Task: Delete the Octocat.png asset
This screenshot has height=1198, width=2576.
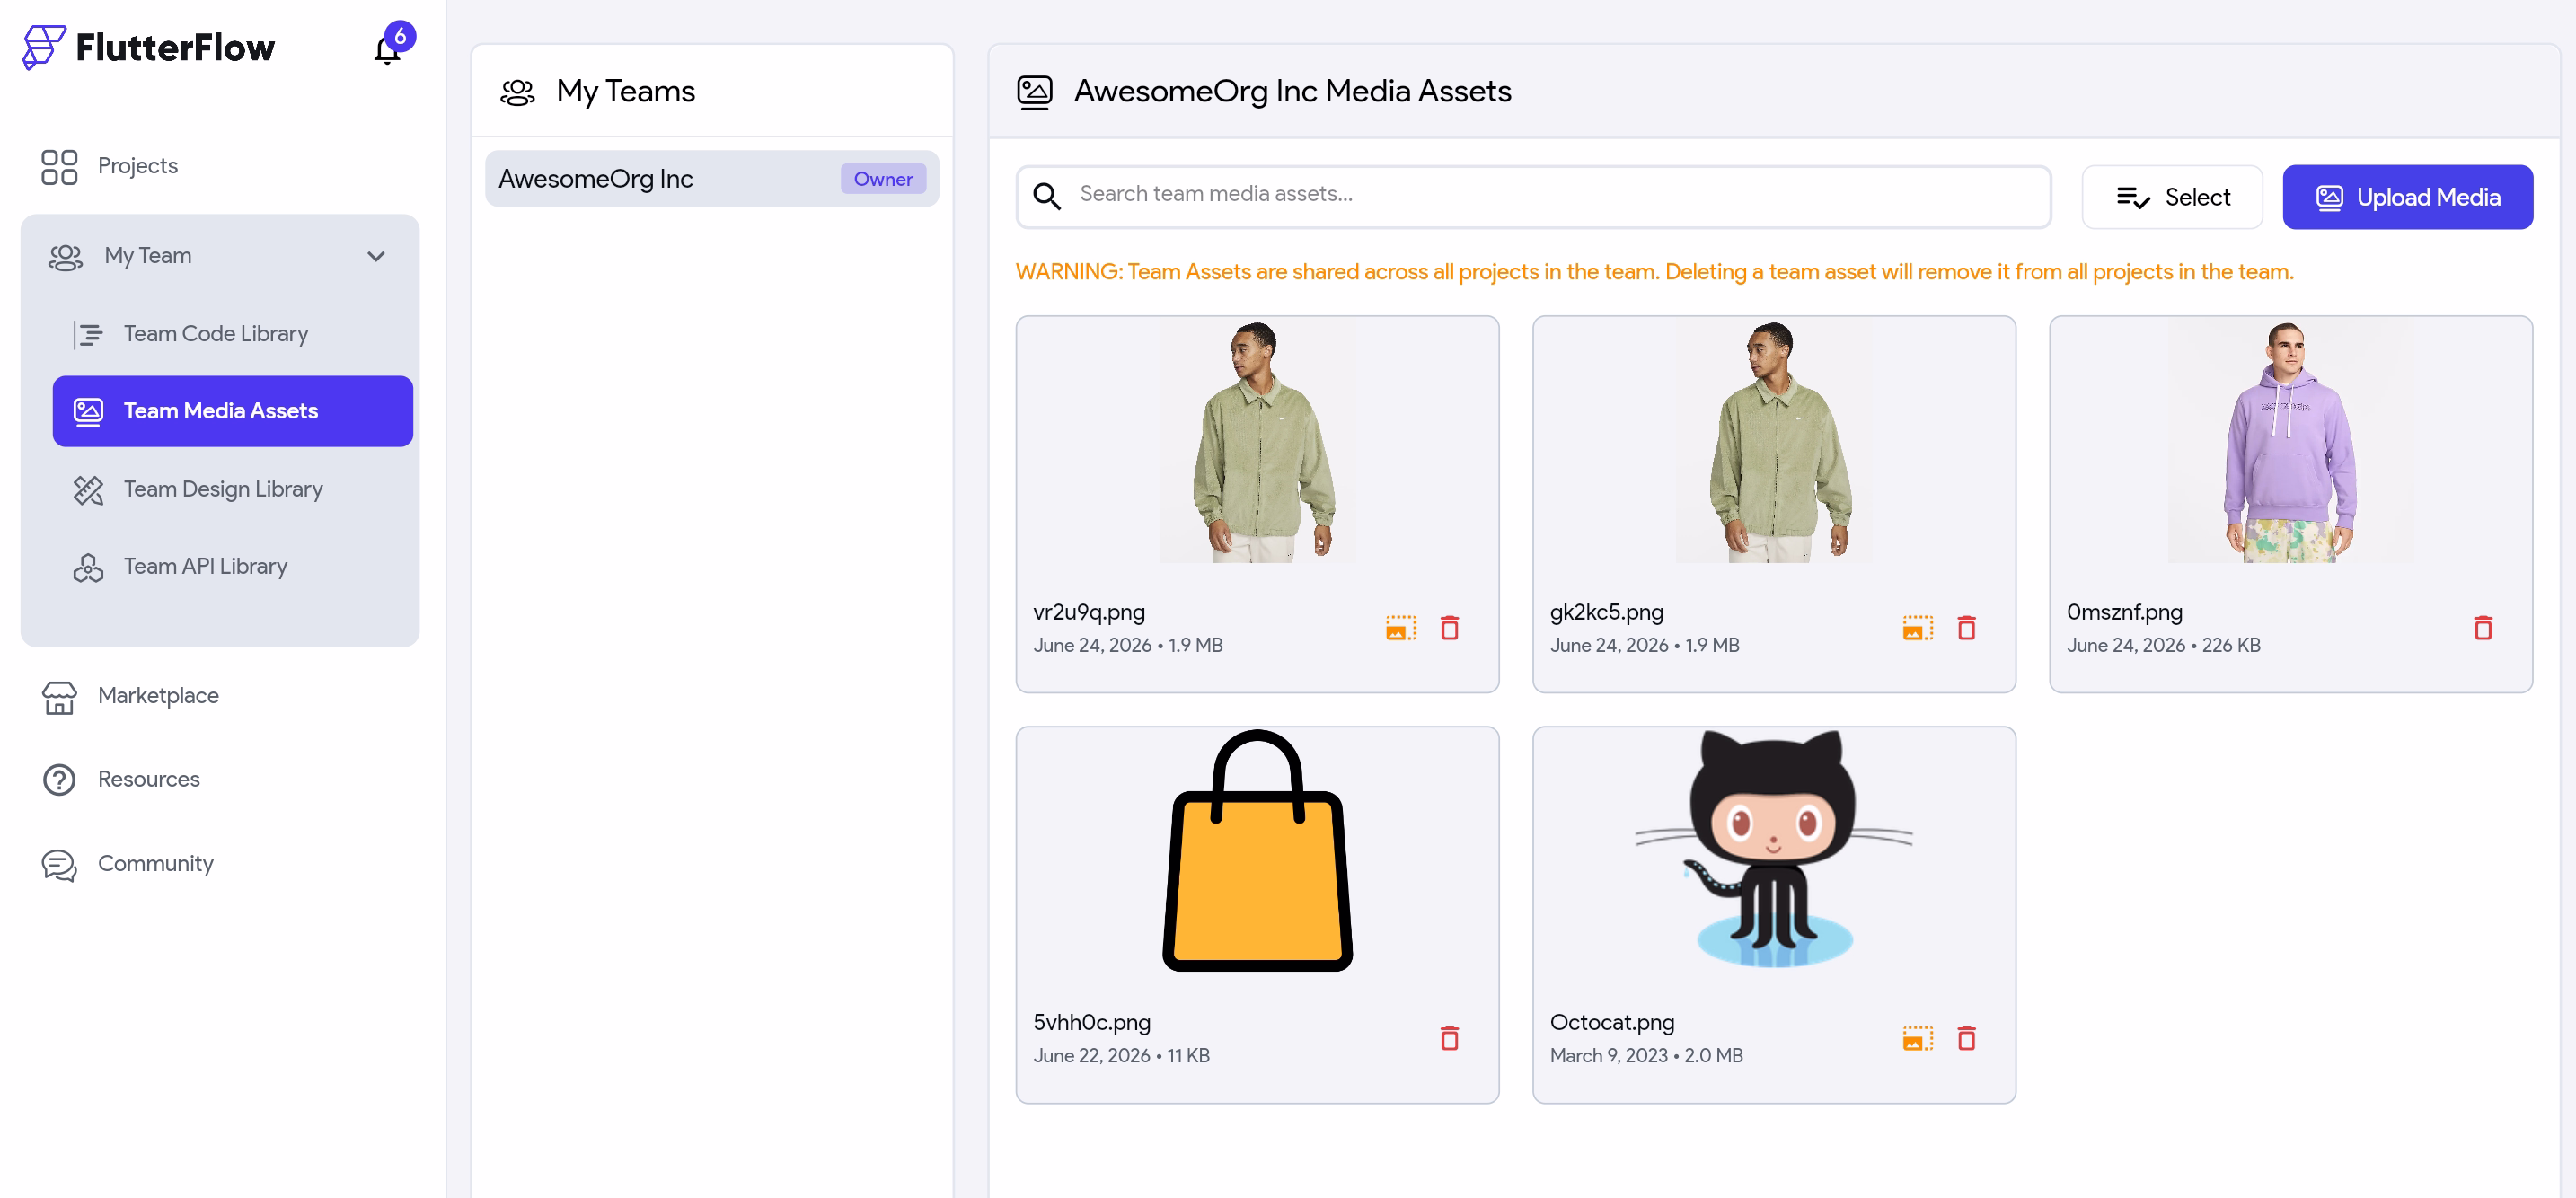Action: tap(1966, 1038)
